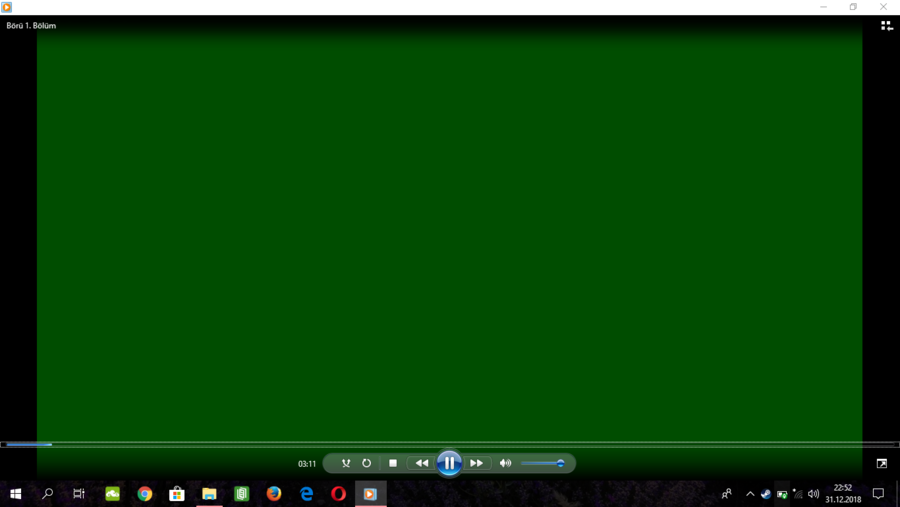Screen dimensions: 900x507
Task: Click the fast-forward (next) button
Action: [x=476, y=463]
